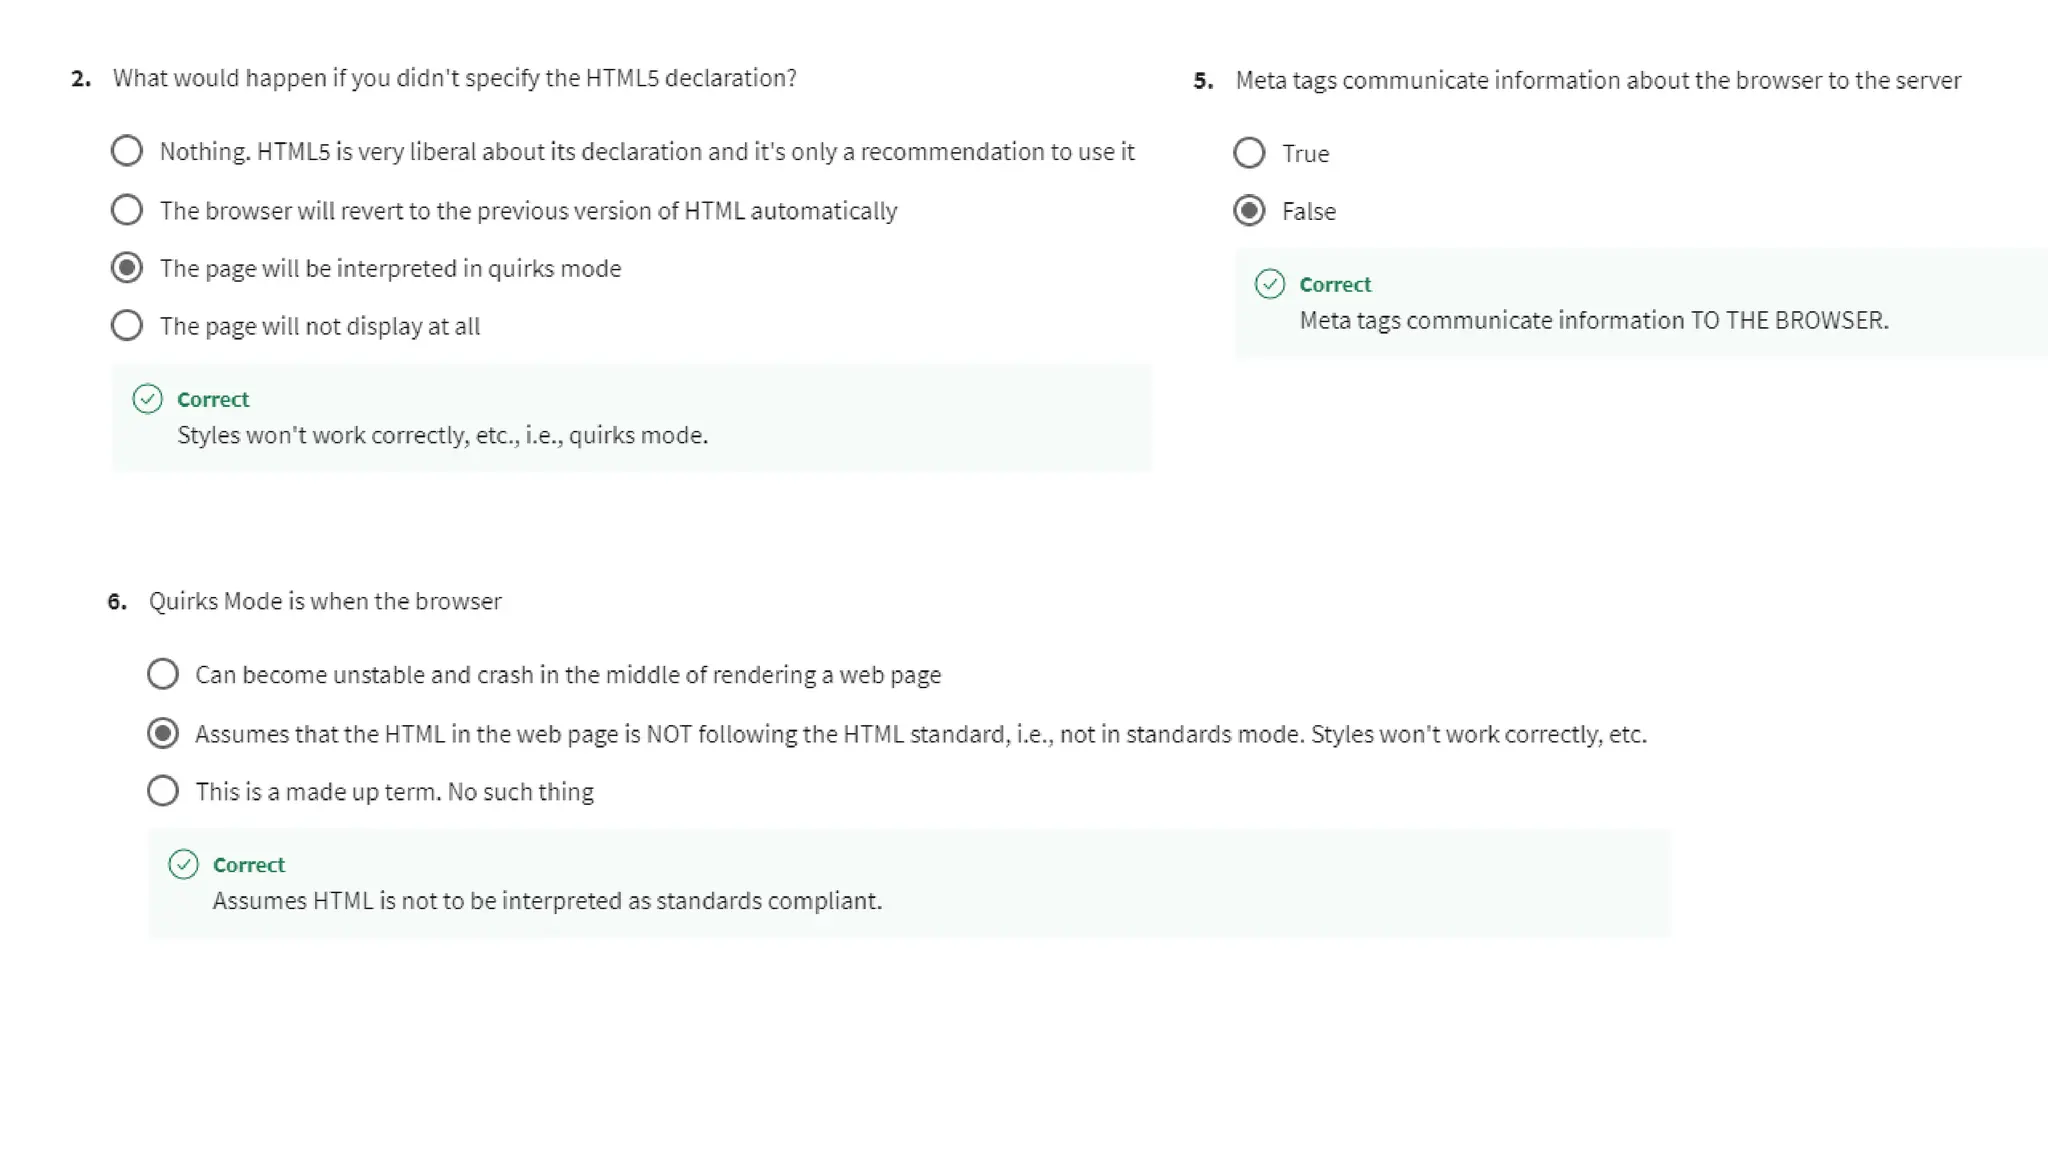Click the question 5 meta tags statement
Image resolution: width=2048 pixels, height=1152 pixels.
(x=1598, y=81)
